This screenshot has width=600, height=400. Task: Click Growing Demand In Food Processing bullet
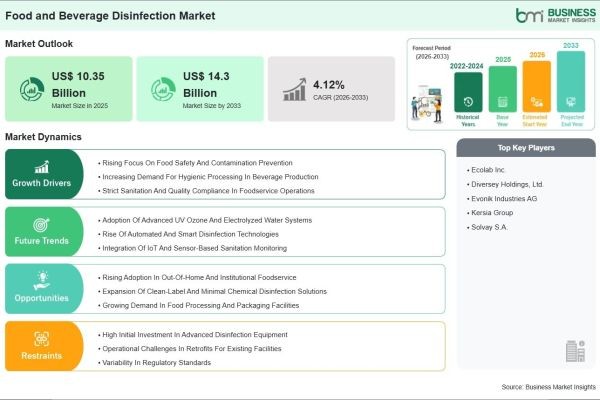pos(201,305)
